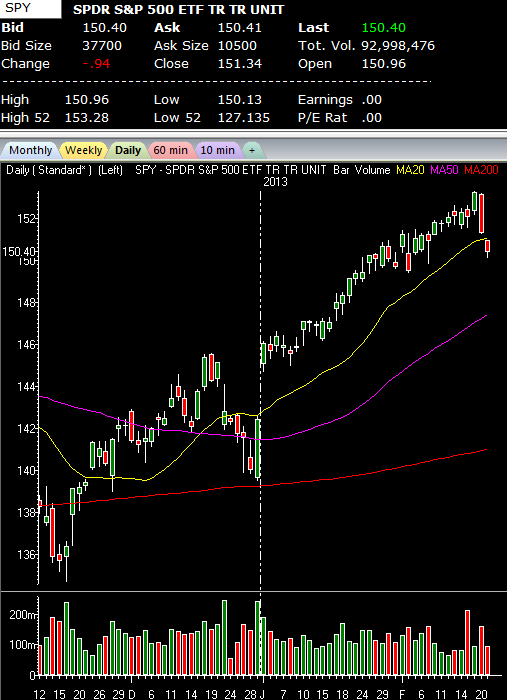Image resolution: width=507 pixels, height=700 pixels.
Task: Click the Close value 151.34
Action: click(x=240, y=64)
